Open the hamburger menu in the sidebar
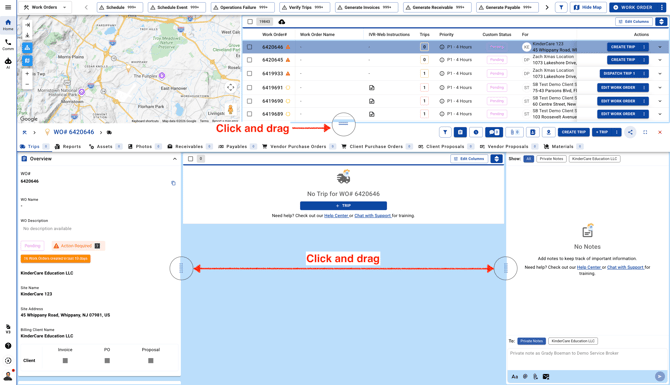 coord(8,7)
